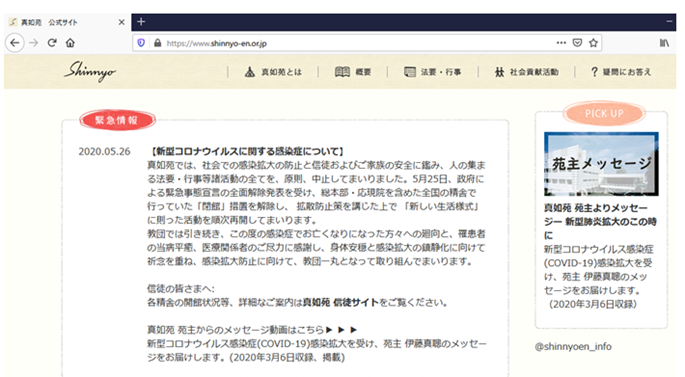The height and width of the screenshot is (377, 685).
Task: Open the 社会貢献活動 menu item
Action: [x=527, y=72]
